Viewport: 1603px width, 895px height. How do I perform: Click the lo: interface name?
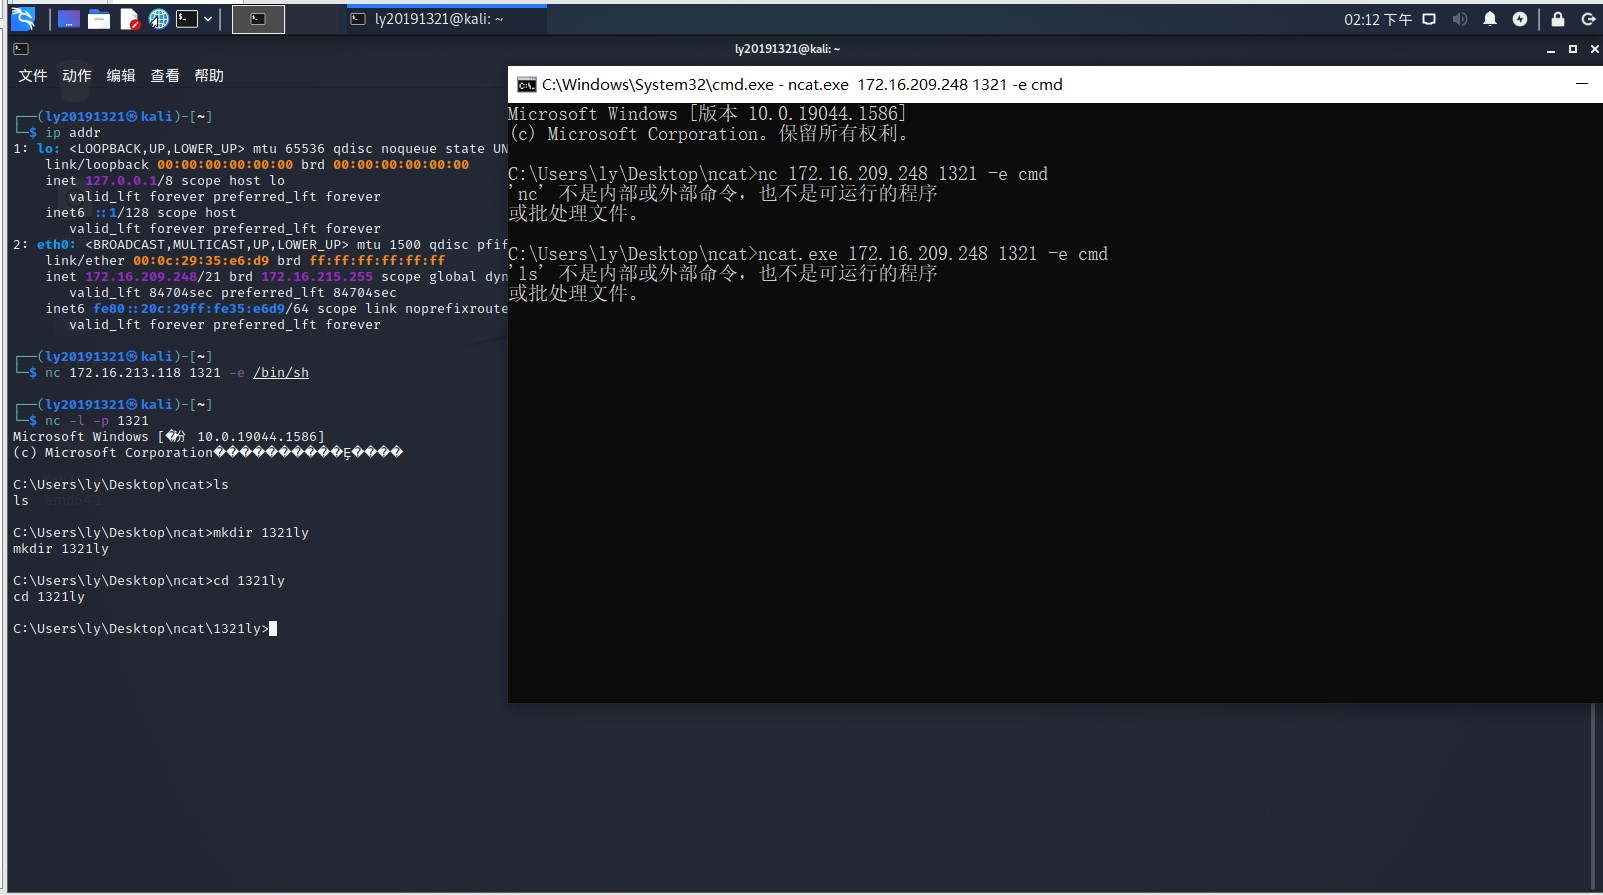(x=49, y=149)
